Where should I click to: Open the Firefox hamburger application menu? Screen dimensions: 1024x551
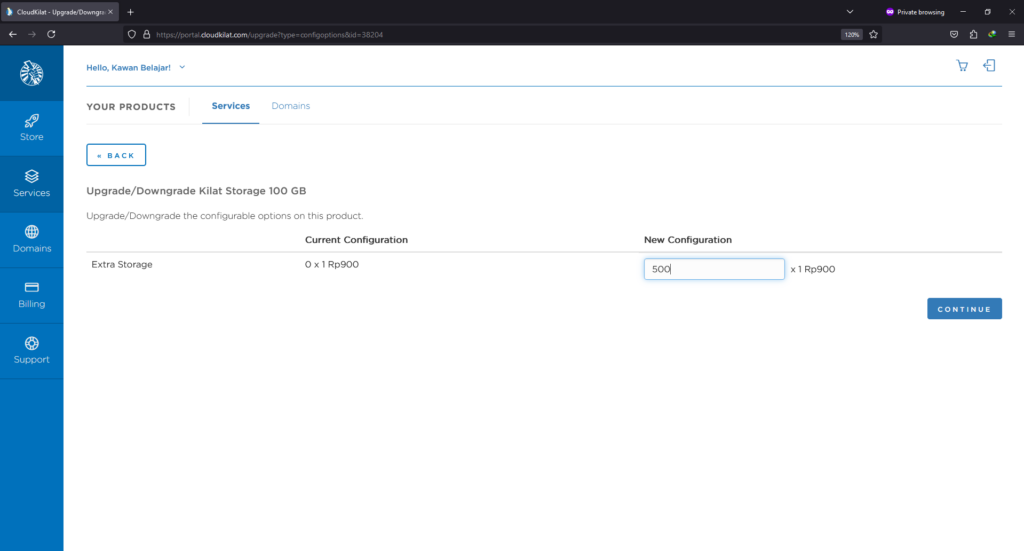1010,34
